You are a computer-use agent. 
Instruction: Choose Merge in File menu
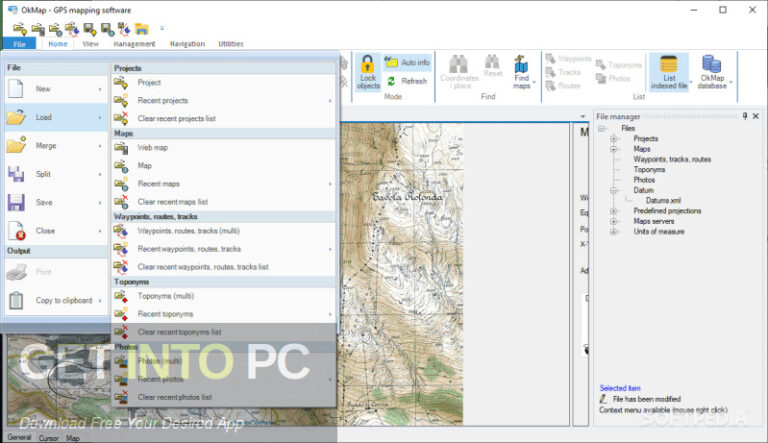click(x=56, y=146)
